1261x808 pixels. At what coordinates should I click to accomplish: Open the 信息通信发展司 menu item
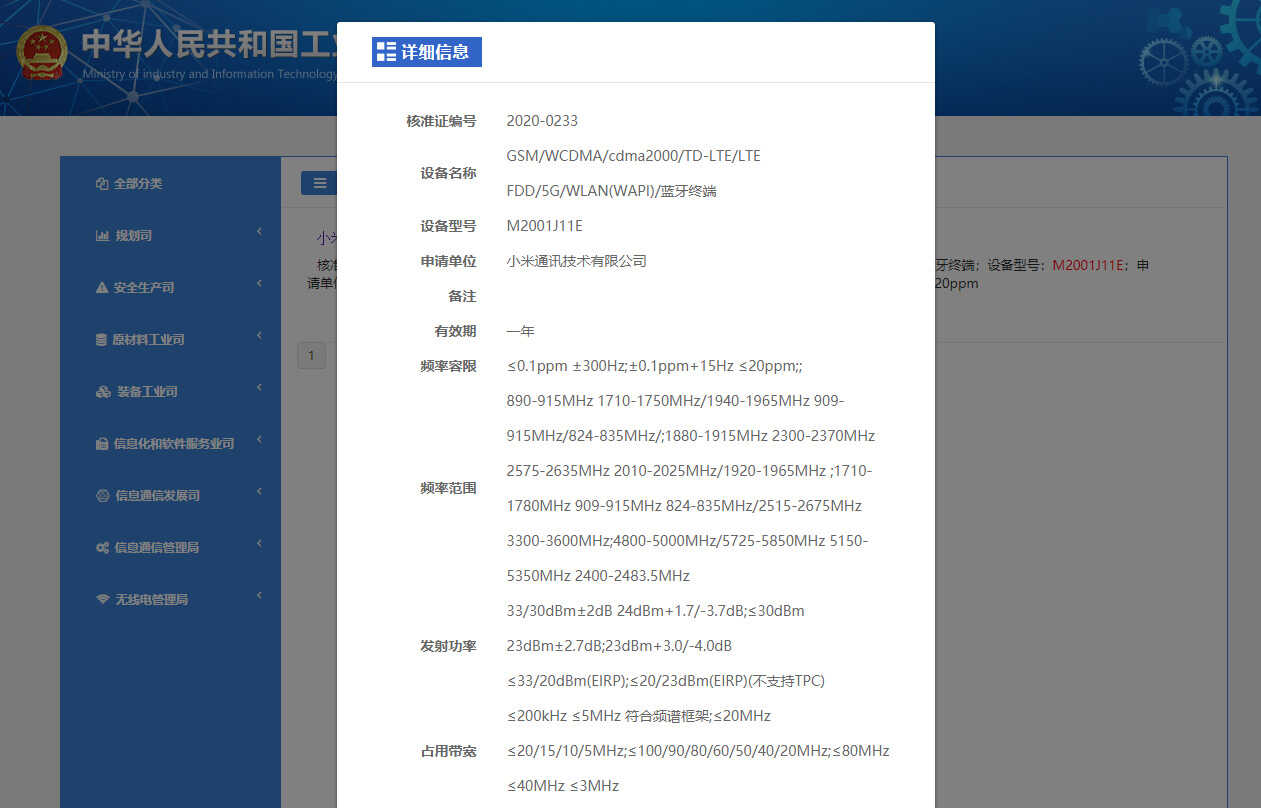tap(157, 496)
